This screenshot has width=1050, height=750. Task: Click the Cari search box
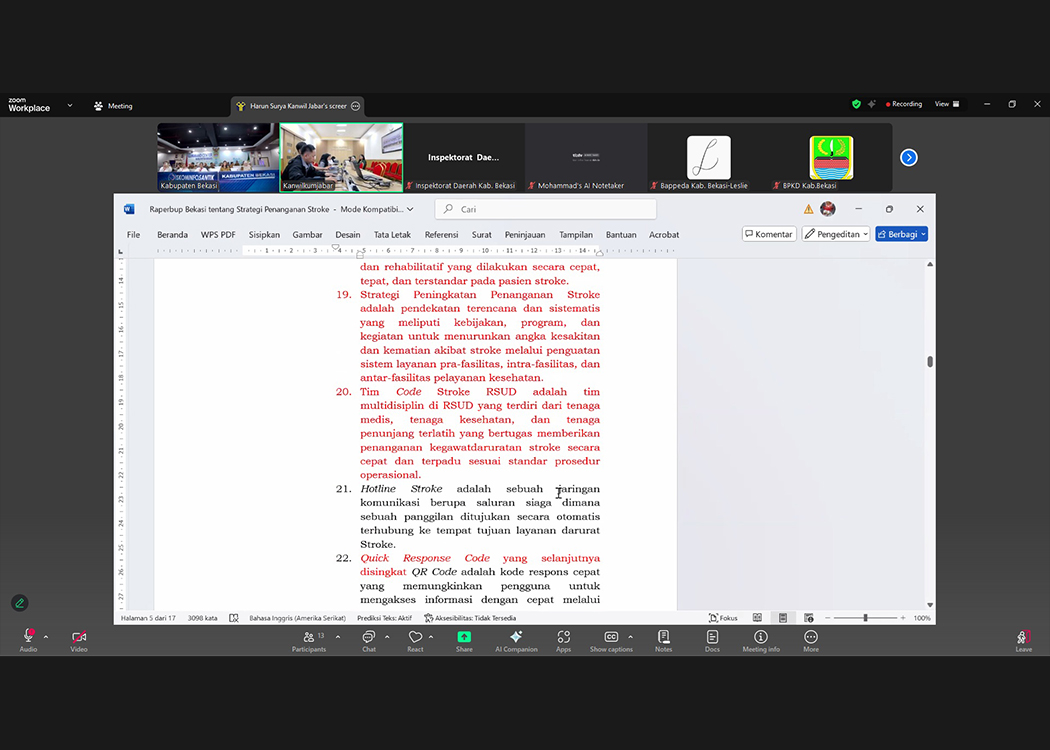546,209
